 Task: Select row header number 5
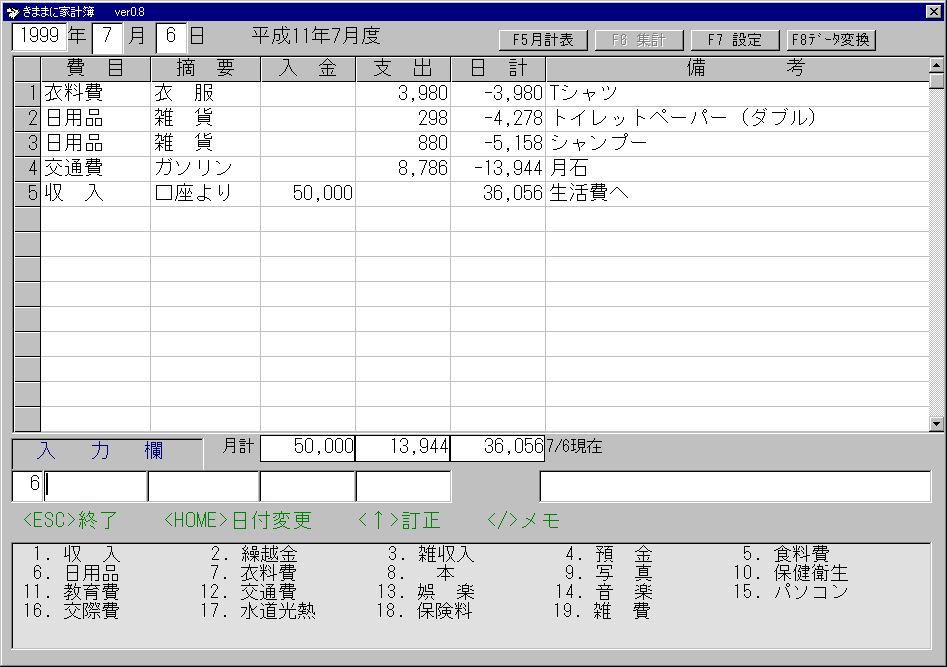coord(27,193)
